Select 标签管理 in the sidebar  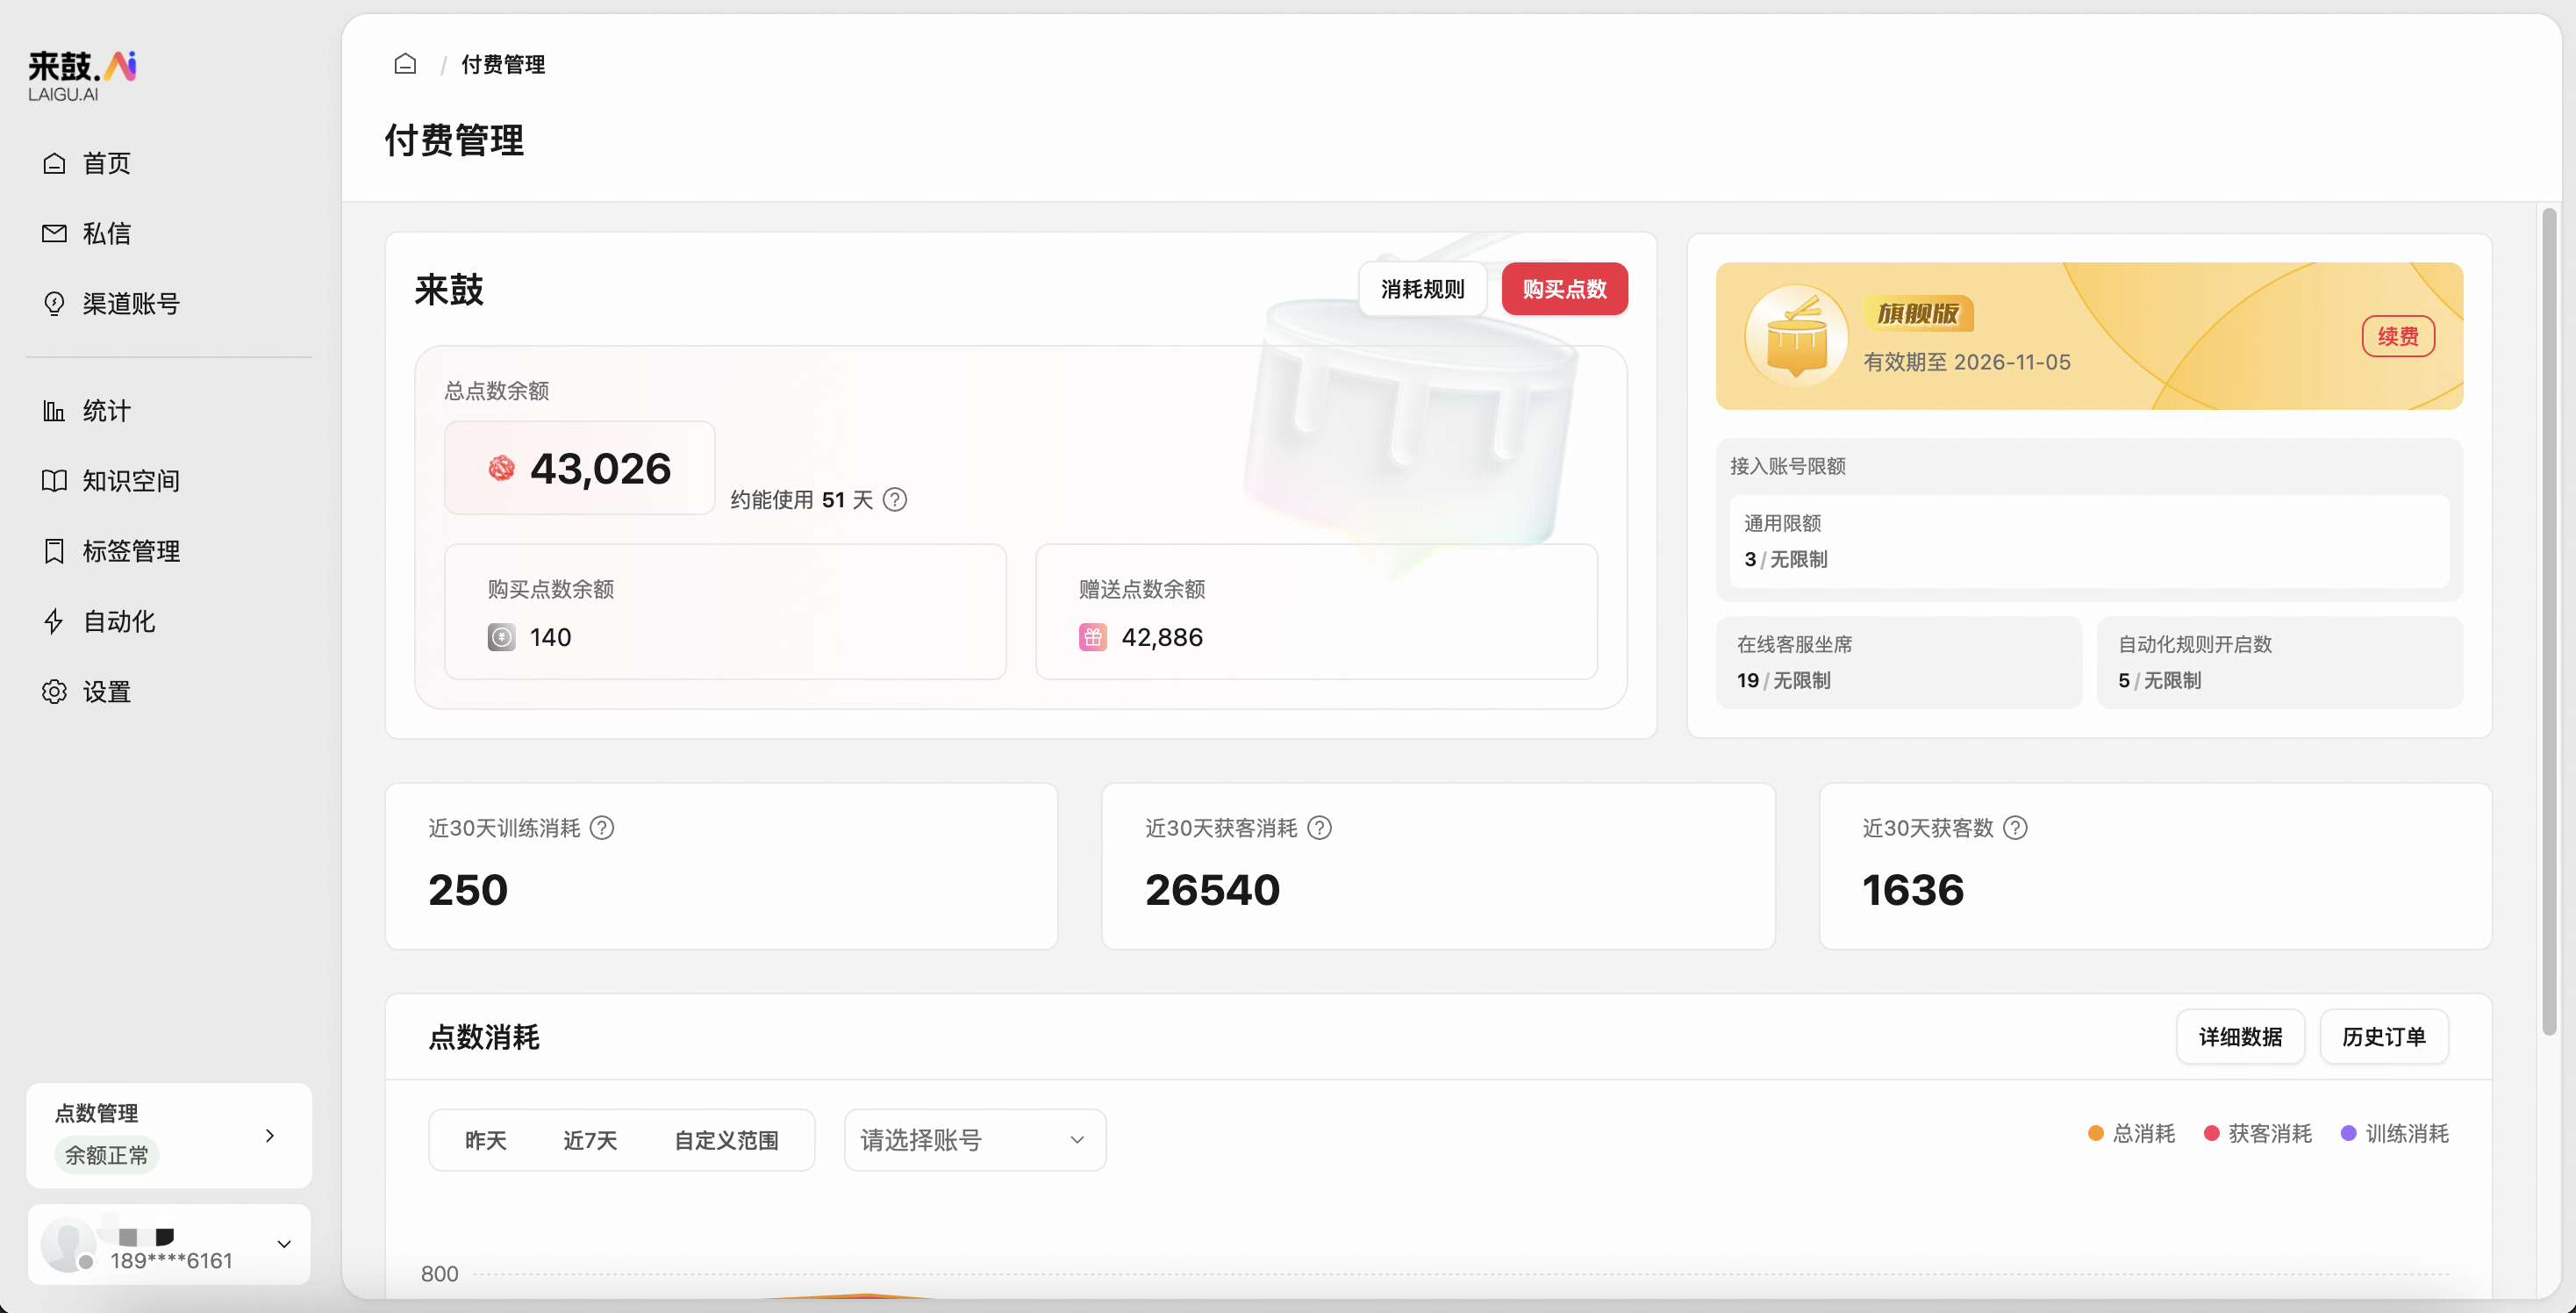click(x=131, y=551)
